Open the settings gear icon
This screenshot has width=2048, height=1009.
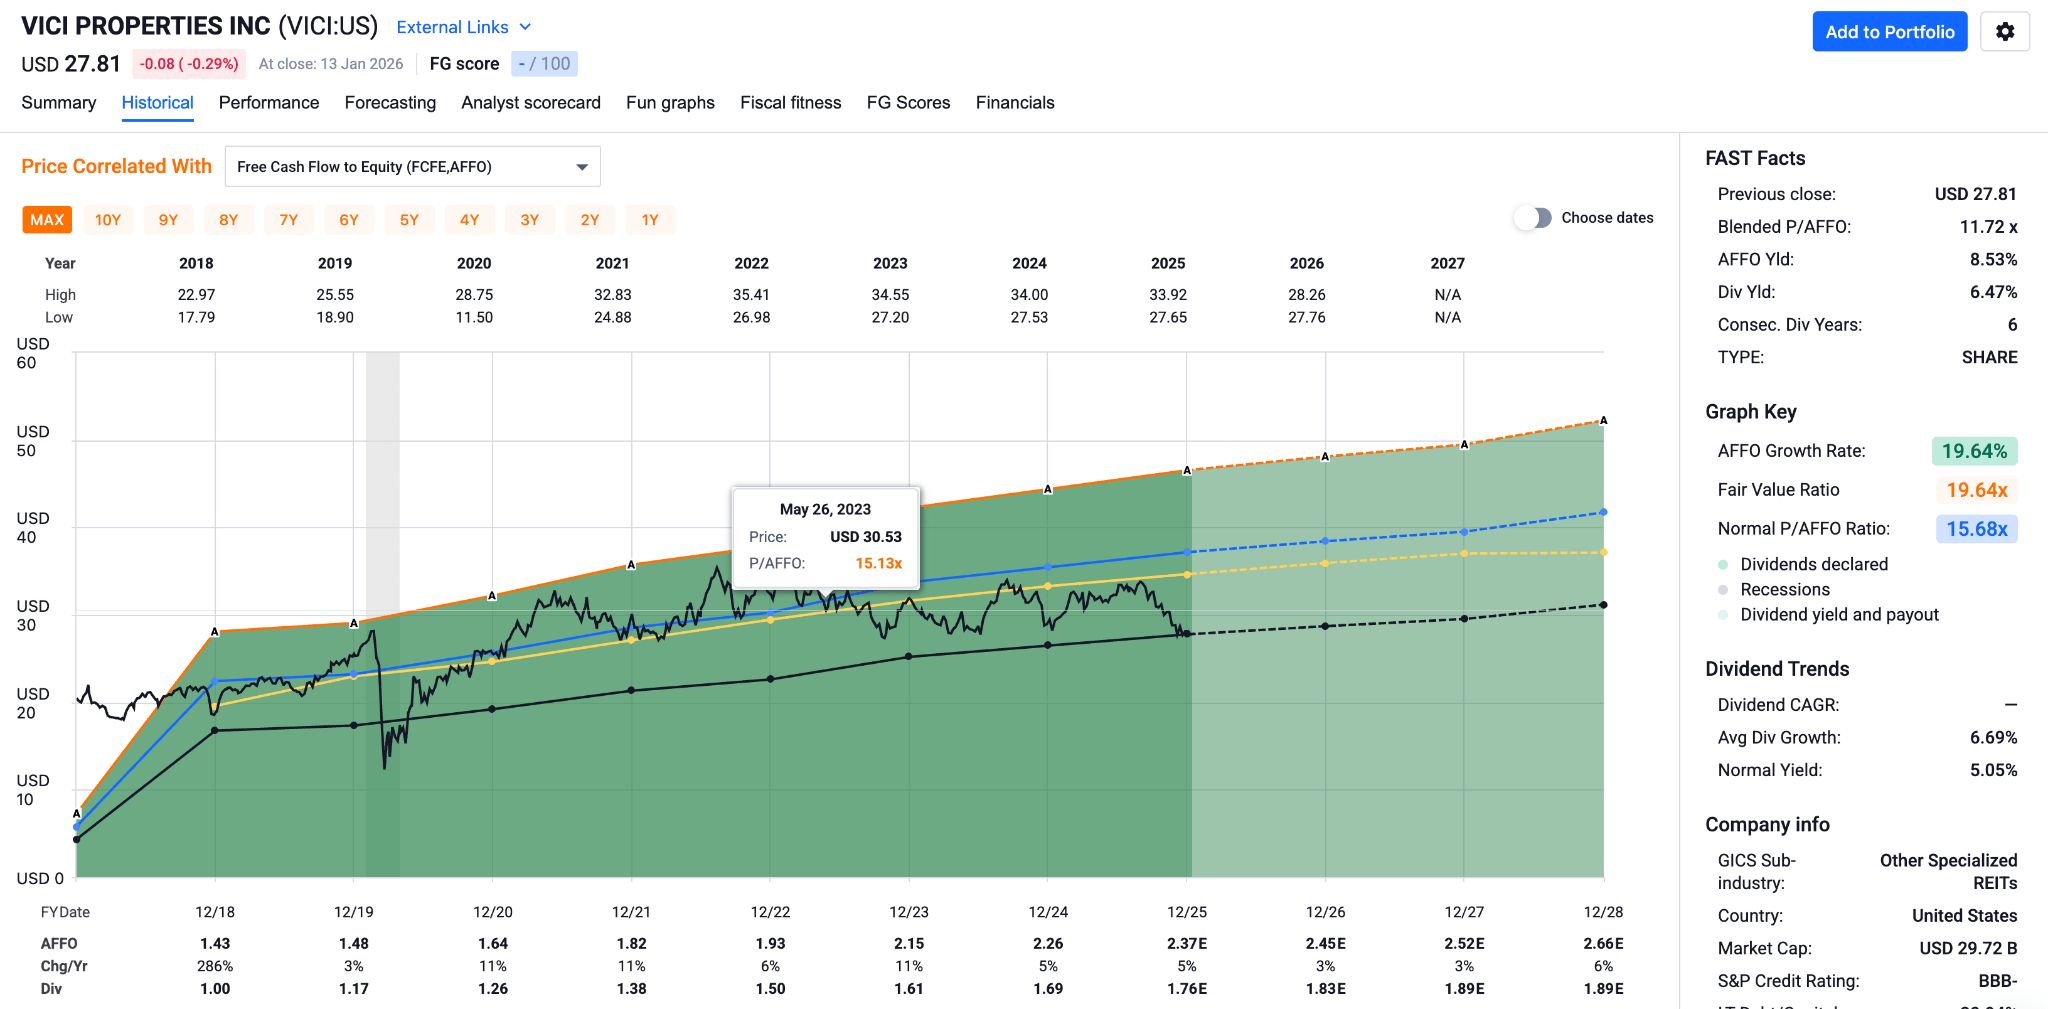[x=2004, y=32]
